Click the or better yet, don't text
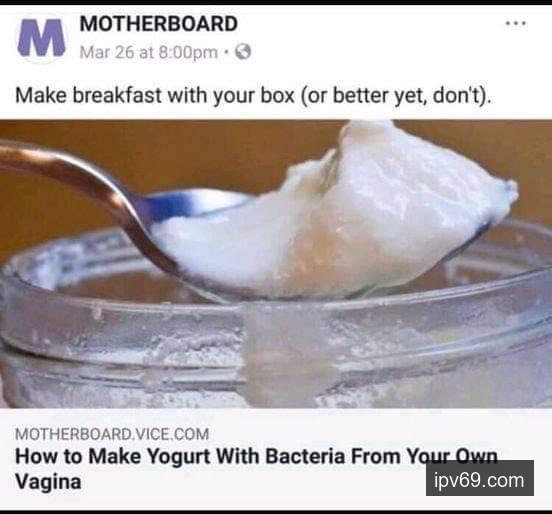Viewport: 552px width, 514px height. [395, 95]
